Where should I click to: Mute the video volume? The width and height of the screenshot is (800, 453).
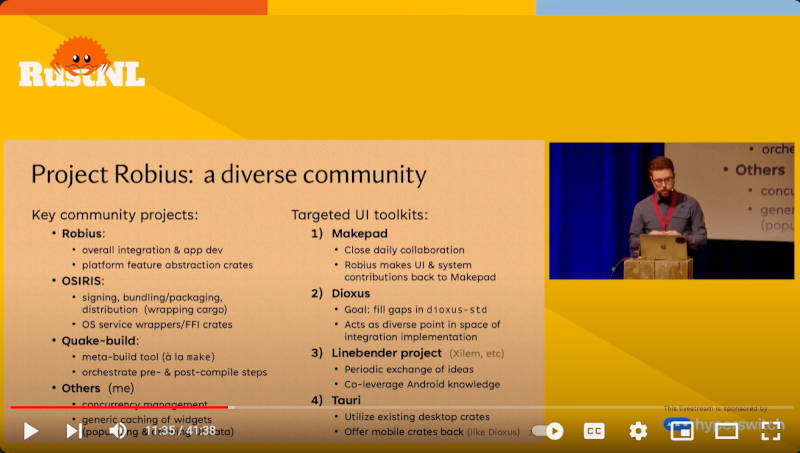(118, 431)
